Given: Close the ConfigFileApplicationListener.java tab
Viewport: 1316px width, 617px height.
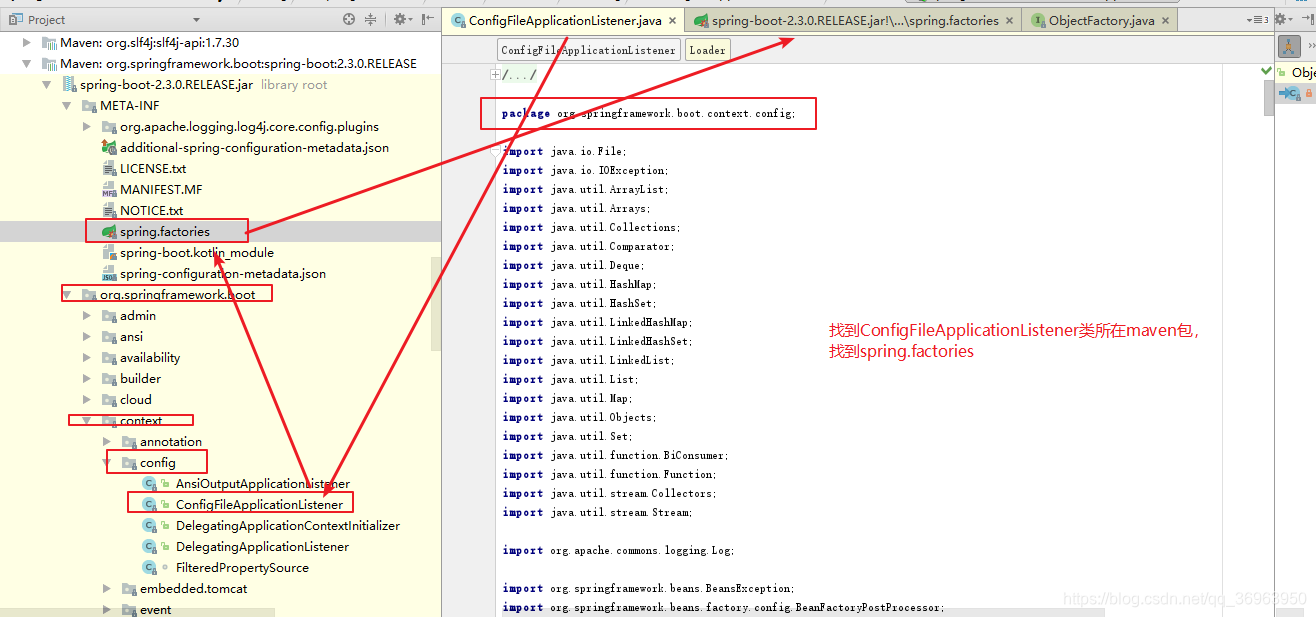Looking at the screenshot, I should pos(672,20).
